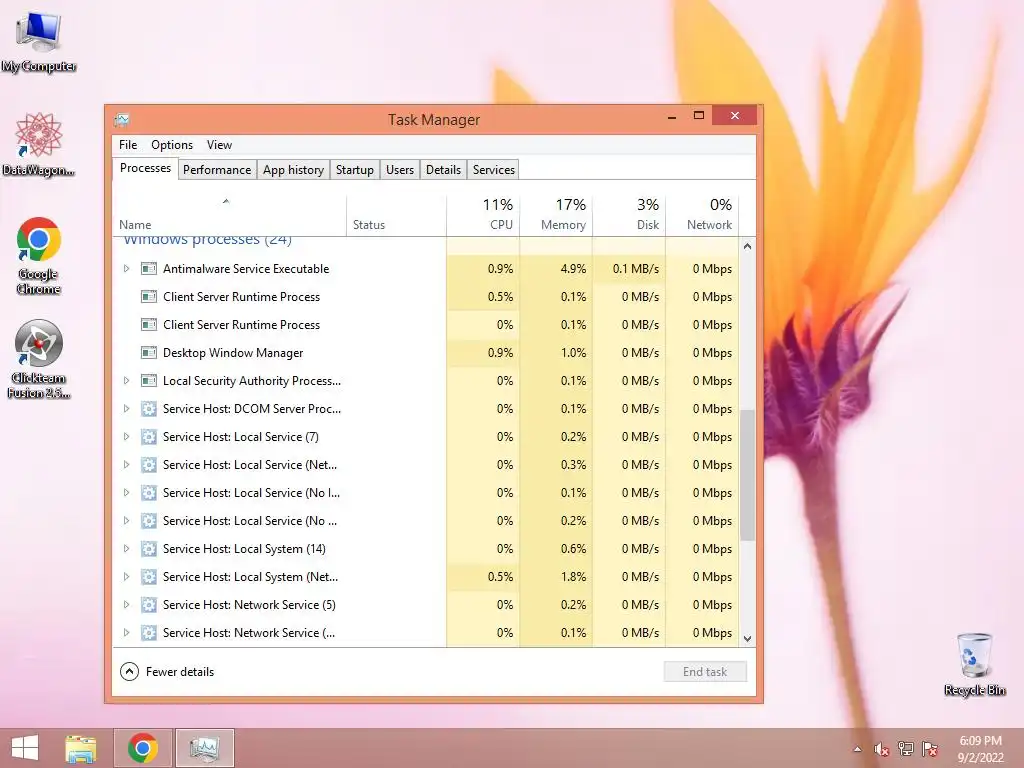Select the Desktop Window Manager row

tap(426, 353)
